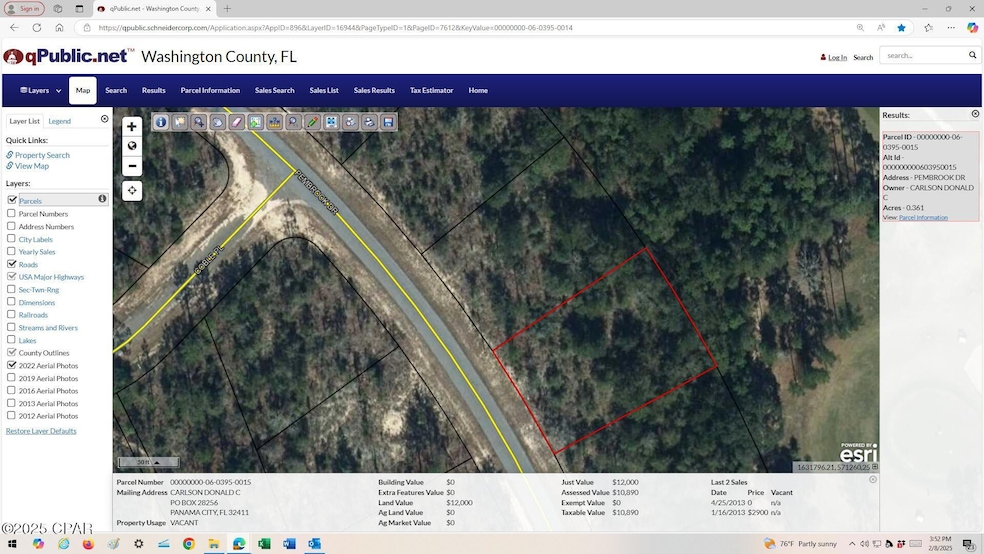This screenshot has width=984, height=554.
Task: Enable the Streams and Rivers layer
Action: click(x=11, y=327)
